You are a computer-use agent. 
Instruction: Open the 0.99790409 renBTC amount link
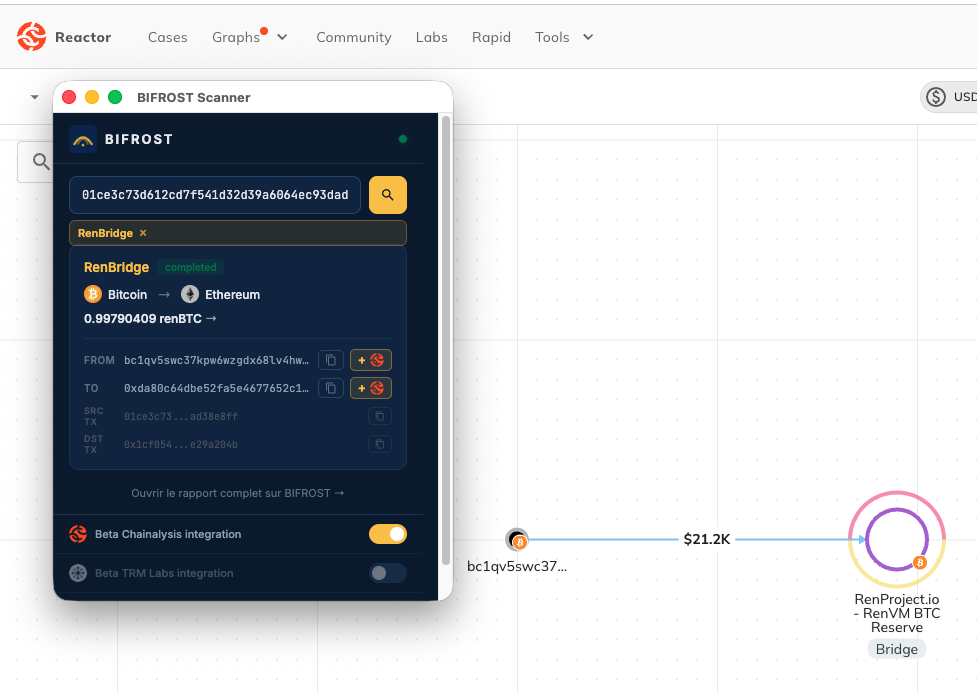click(150, 318)
